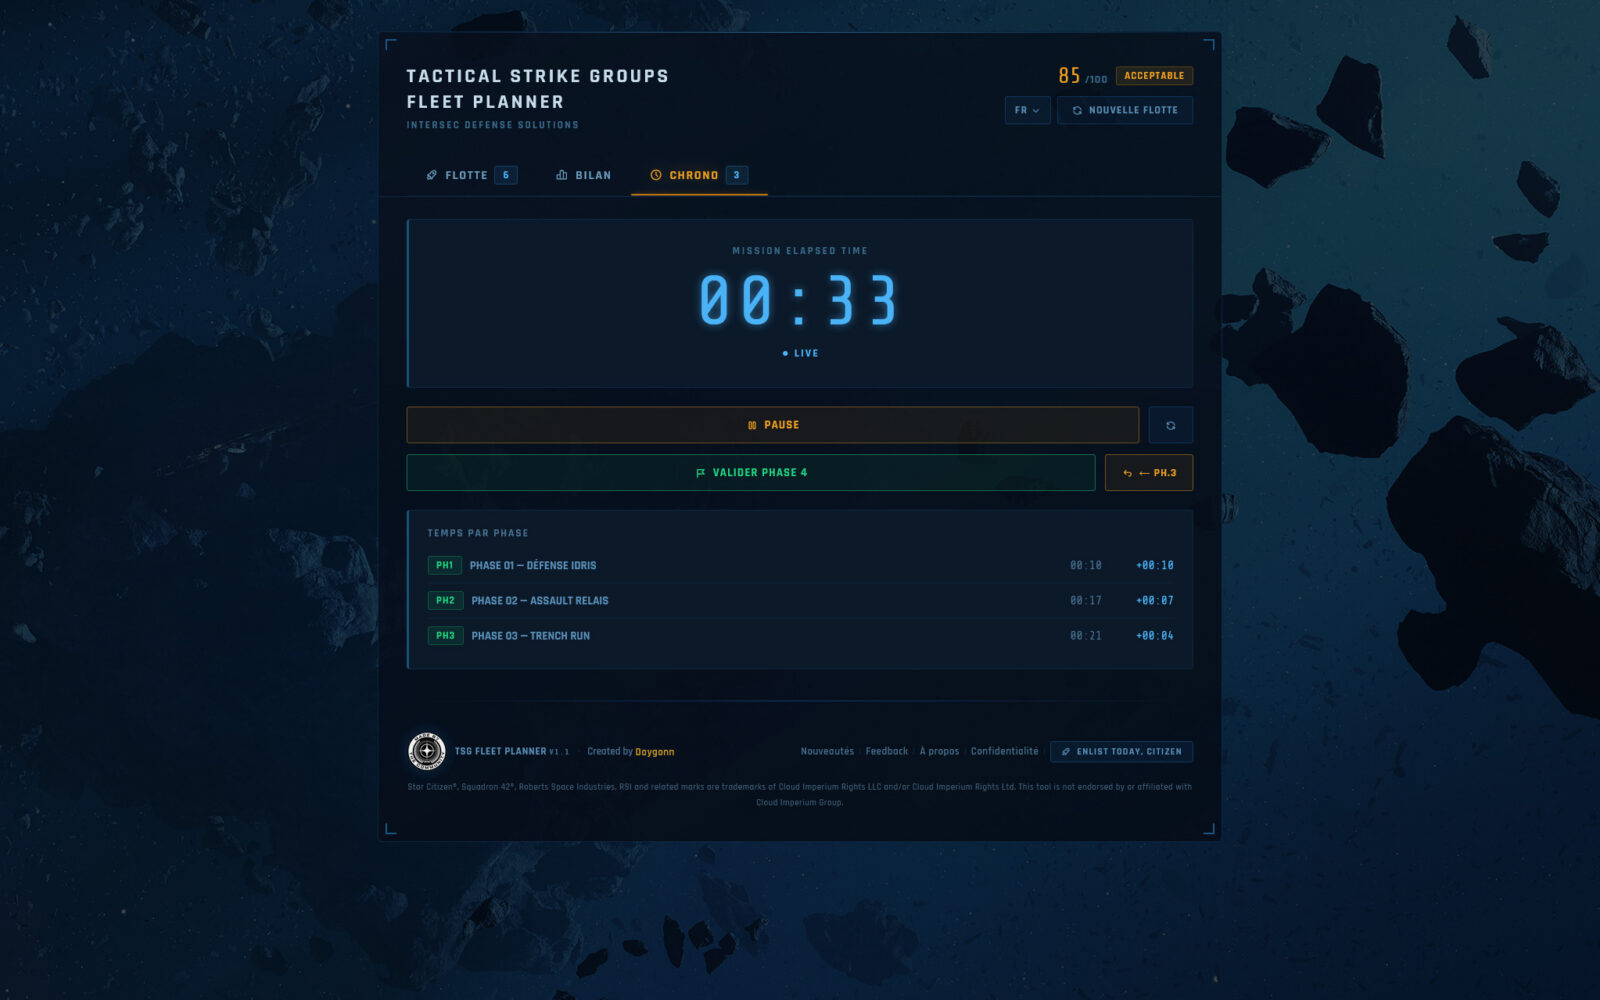The height and width of the screenshot is (1000, 1600).
Task: Click the Acceptable score badge
Action: 1154,76
